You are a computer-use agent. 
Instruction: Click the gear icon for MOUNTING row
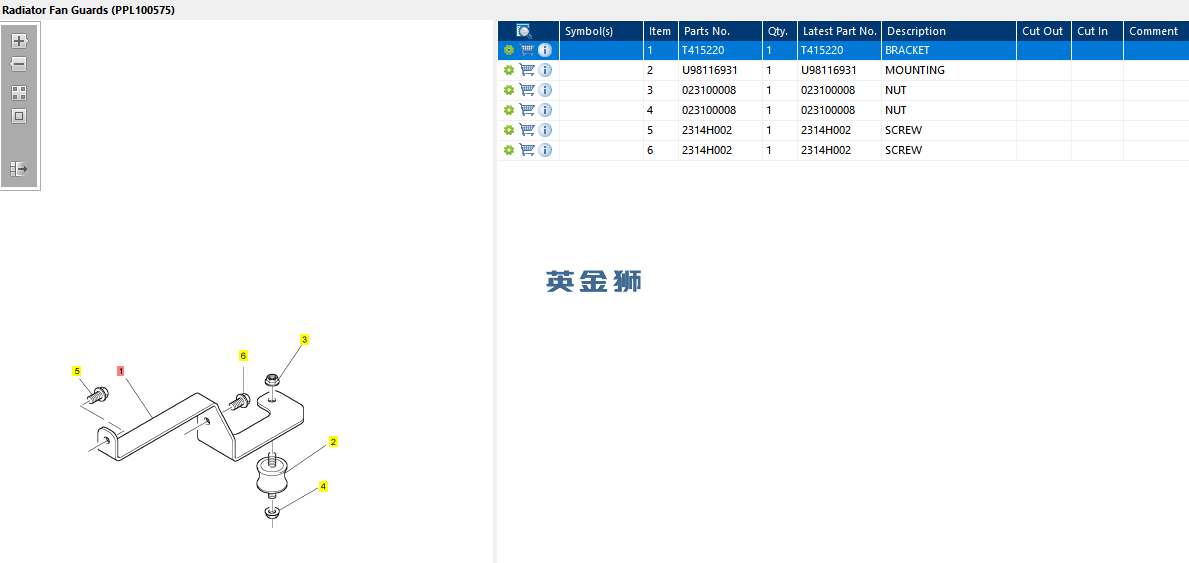(509, 70)
